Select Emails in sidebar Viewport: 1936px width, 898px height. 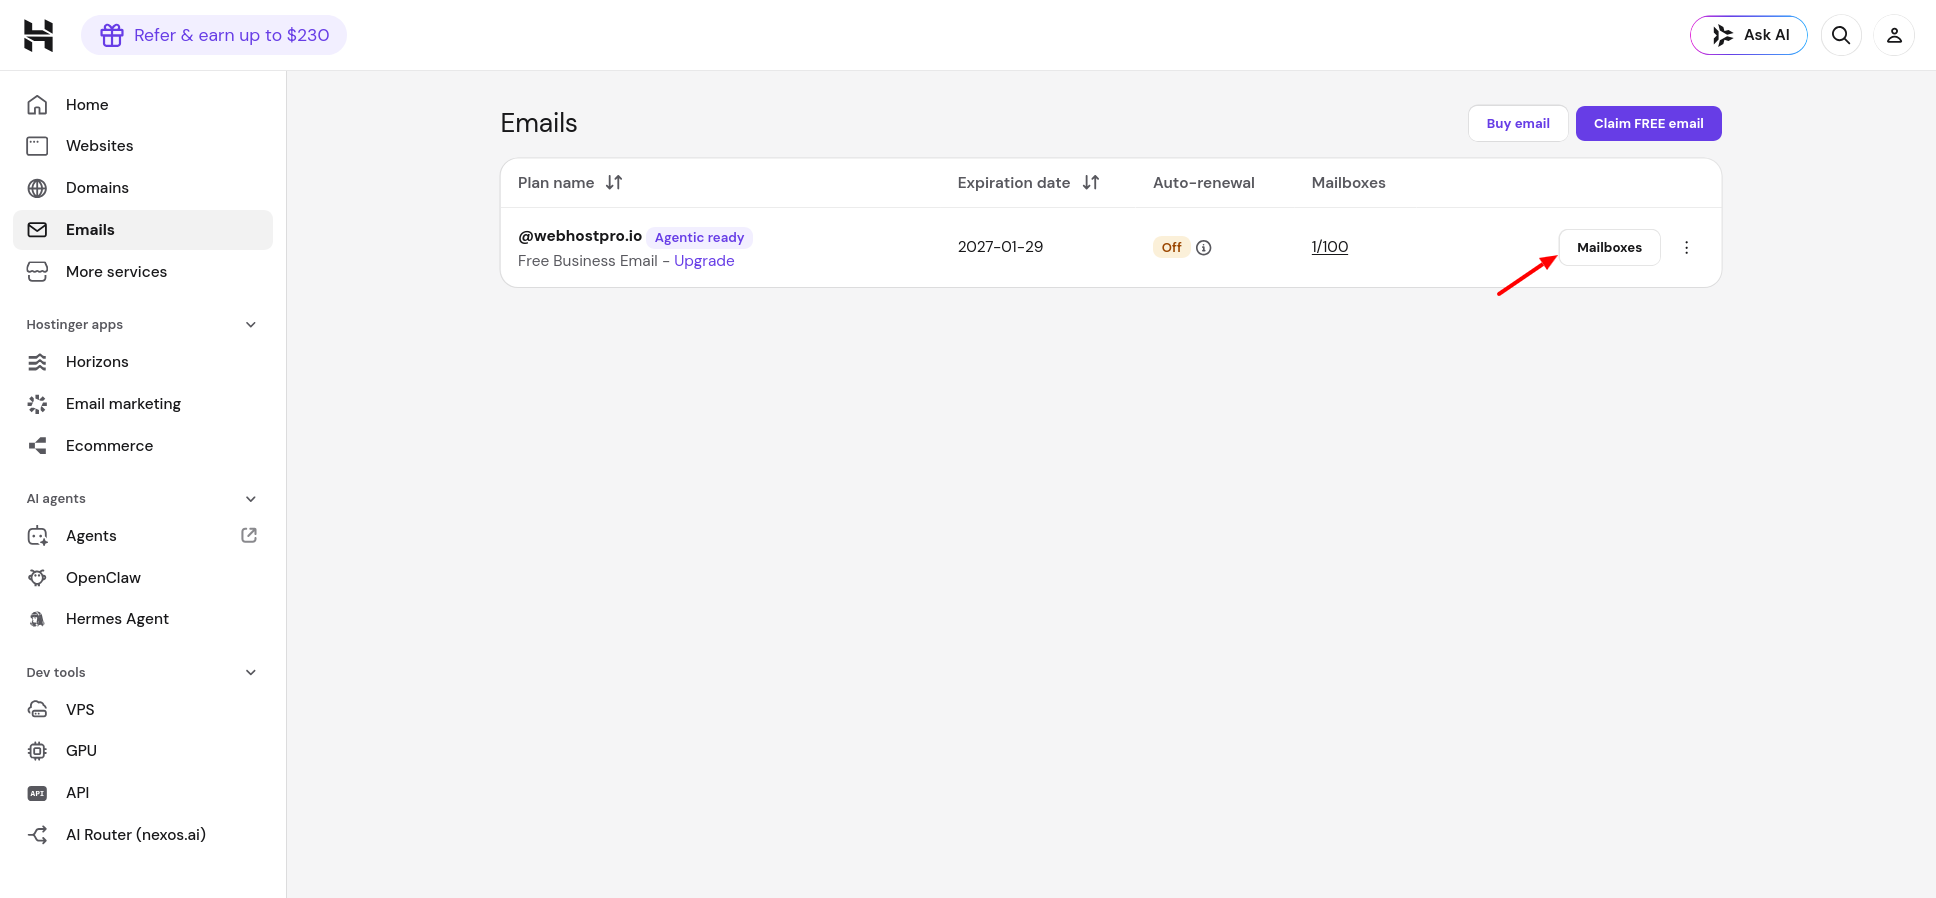click(143, 230)
